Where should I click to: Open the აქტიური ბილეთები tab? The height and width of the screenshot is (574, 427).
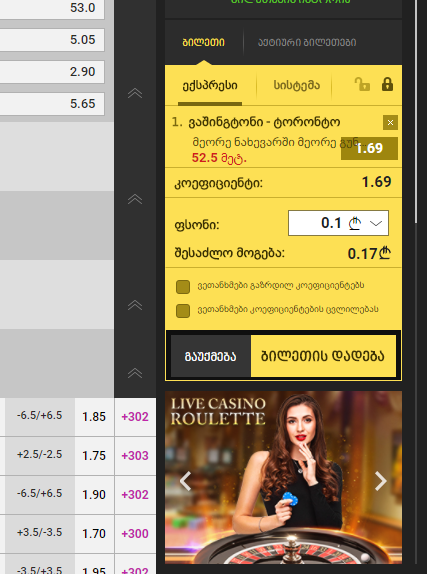click(307, 42)
